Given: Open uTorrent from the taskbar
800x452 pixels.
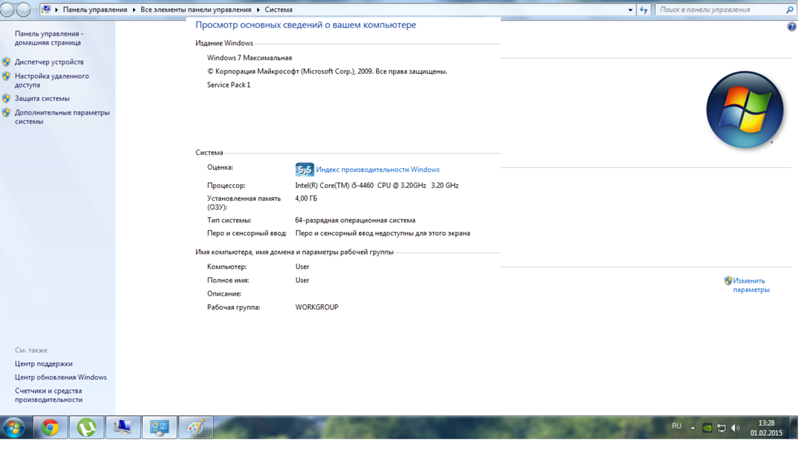Looking at the screenshot, I should 87,427.
